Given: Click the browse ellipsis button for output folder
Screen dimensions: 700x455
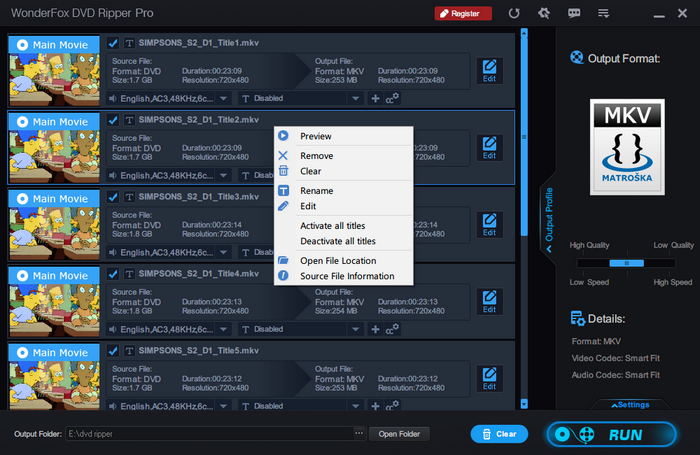Looking at the screenshot, I should click(x=359, y=434).
